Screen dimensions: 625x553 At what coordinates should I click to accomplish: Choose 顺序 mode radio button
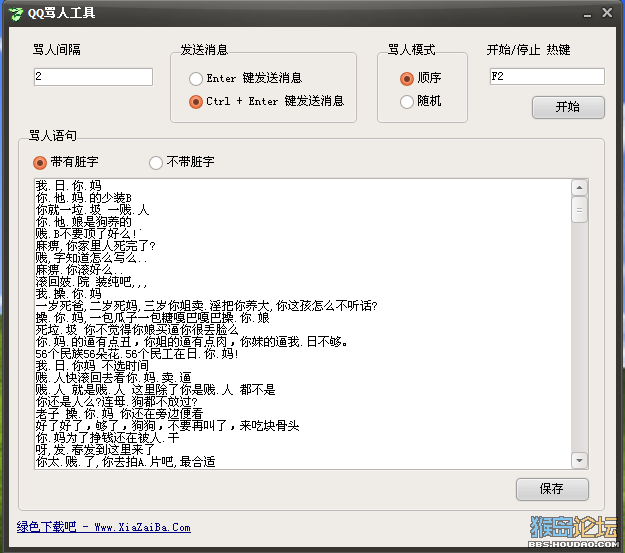pyautogui.click(x=421, y=78)
